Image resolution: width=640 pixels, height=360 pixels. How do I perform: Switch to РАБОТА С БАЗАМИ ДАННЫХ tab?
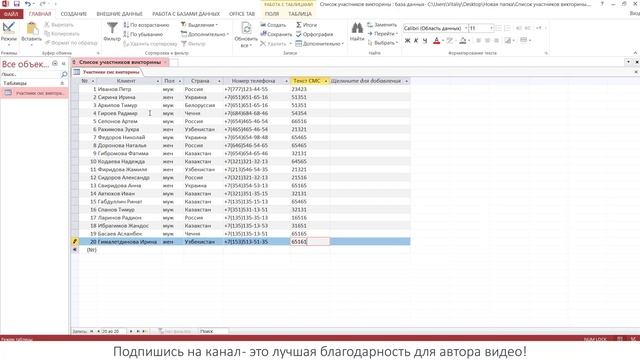[x=186, y=14]
